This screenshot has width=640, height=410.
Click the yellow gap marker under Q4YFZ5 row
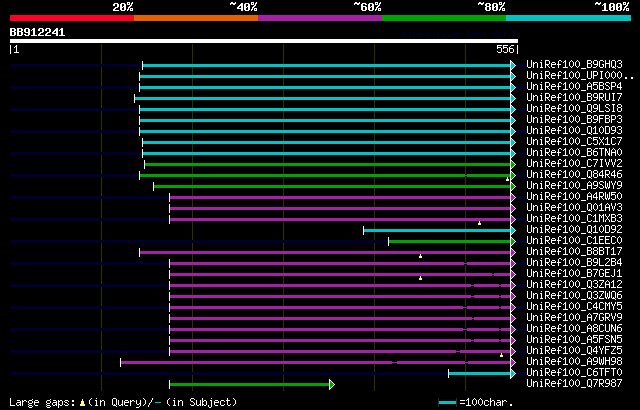(502, 355)
